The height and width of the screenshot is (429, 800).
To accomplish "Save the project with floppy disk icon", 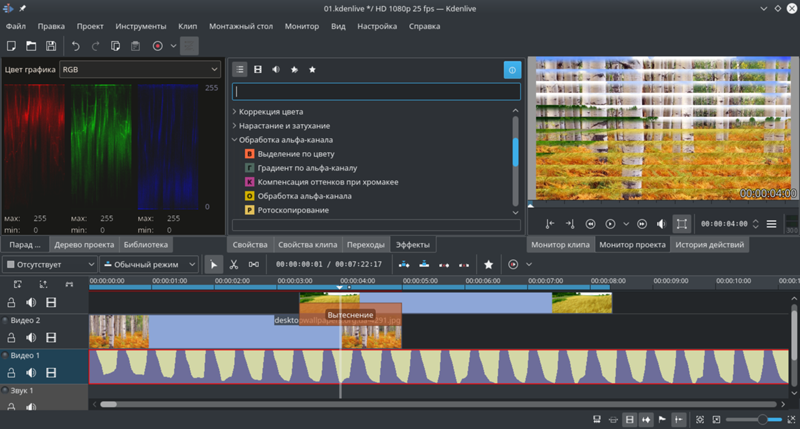I will click(x=50, y=46).
